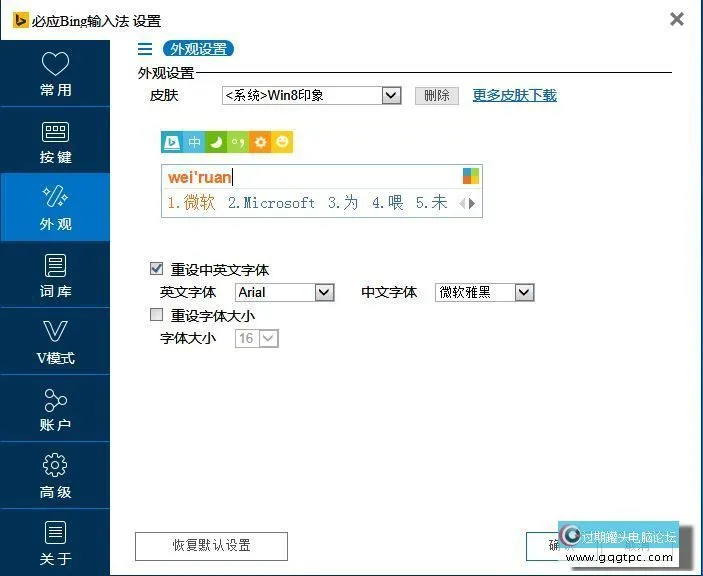
Task: Click the hamburger menu icon beside 外观设置
Action: click(x=145, y=49)
